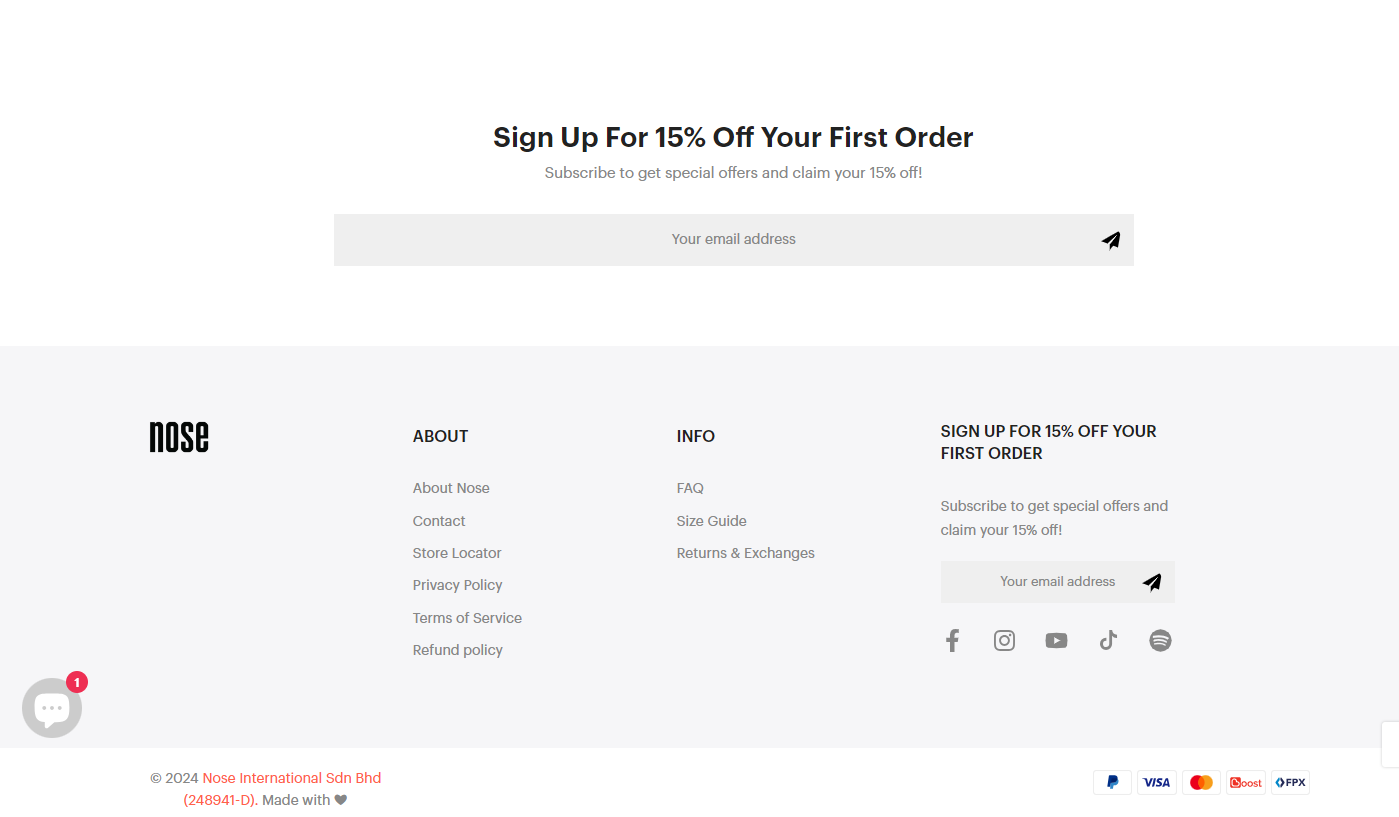1399x817 pixels.
Task: Submit footer email with paper plane icon
Action: (x=1152, y=582)
